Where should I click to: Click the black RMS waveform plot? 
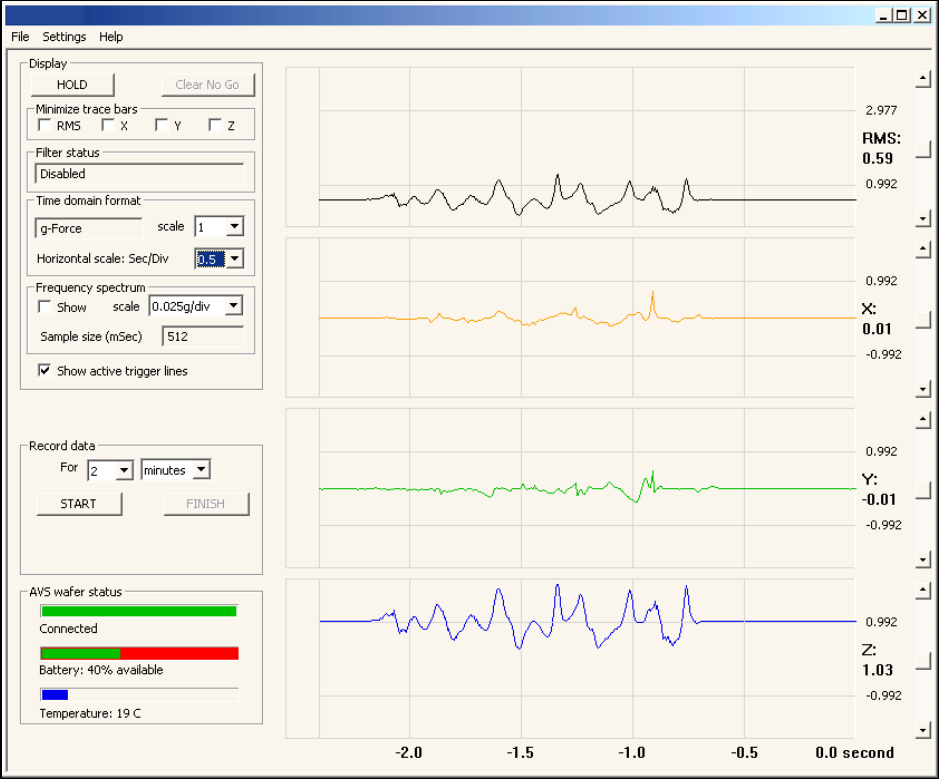(570, 147)
